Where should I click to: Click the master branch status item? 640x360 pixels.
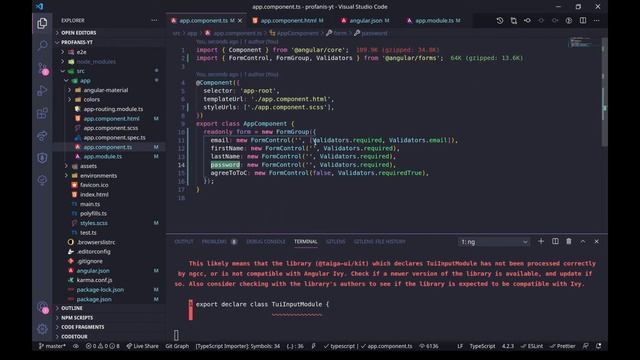coord(52,346)
